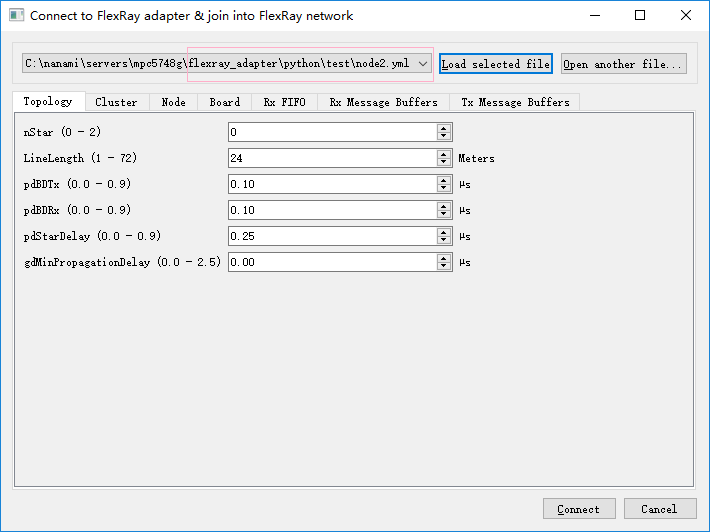Minimize the FlexRay connect window
Screen dimensions: 710x532
click(595, 15)
